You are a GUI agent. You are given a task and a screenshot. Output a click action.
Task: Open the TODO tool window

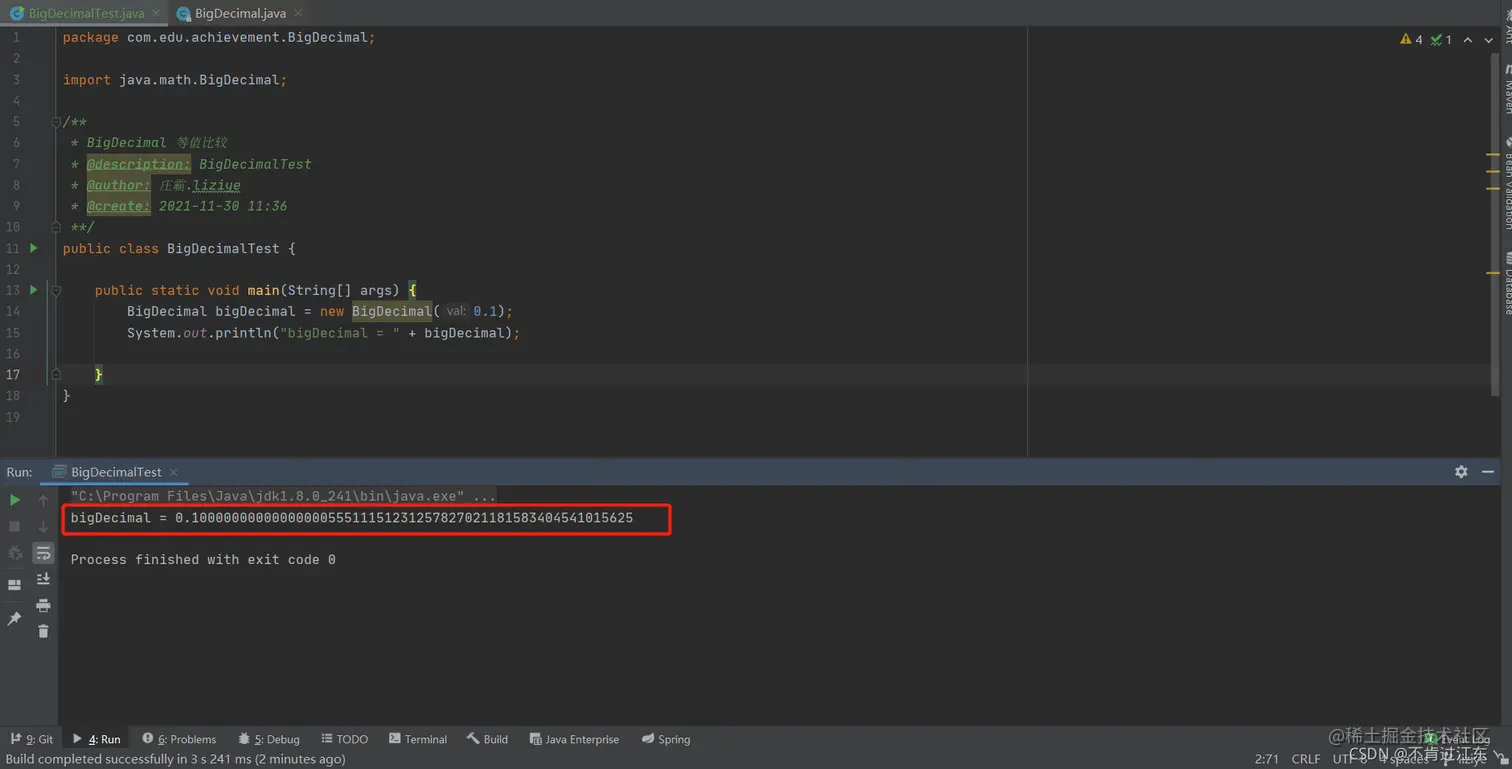[x=345, y=739]
